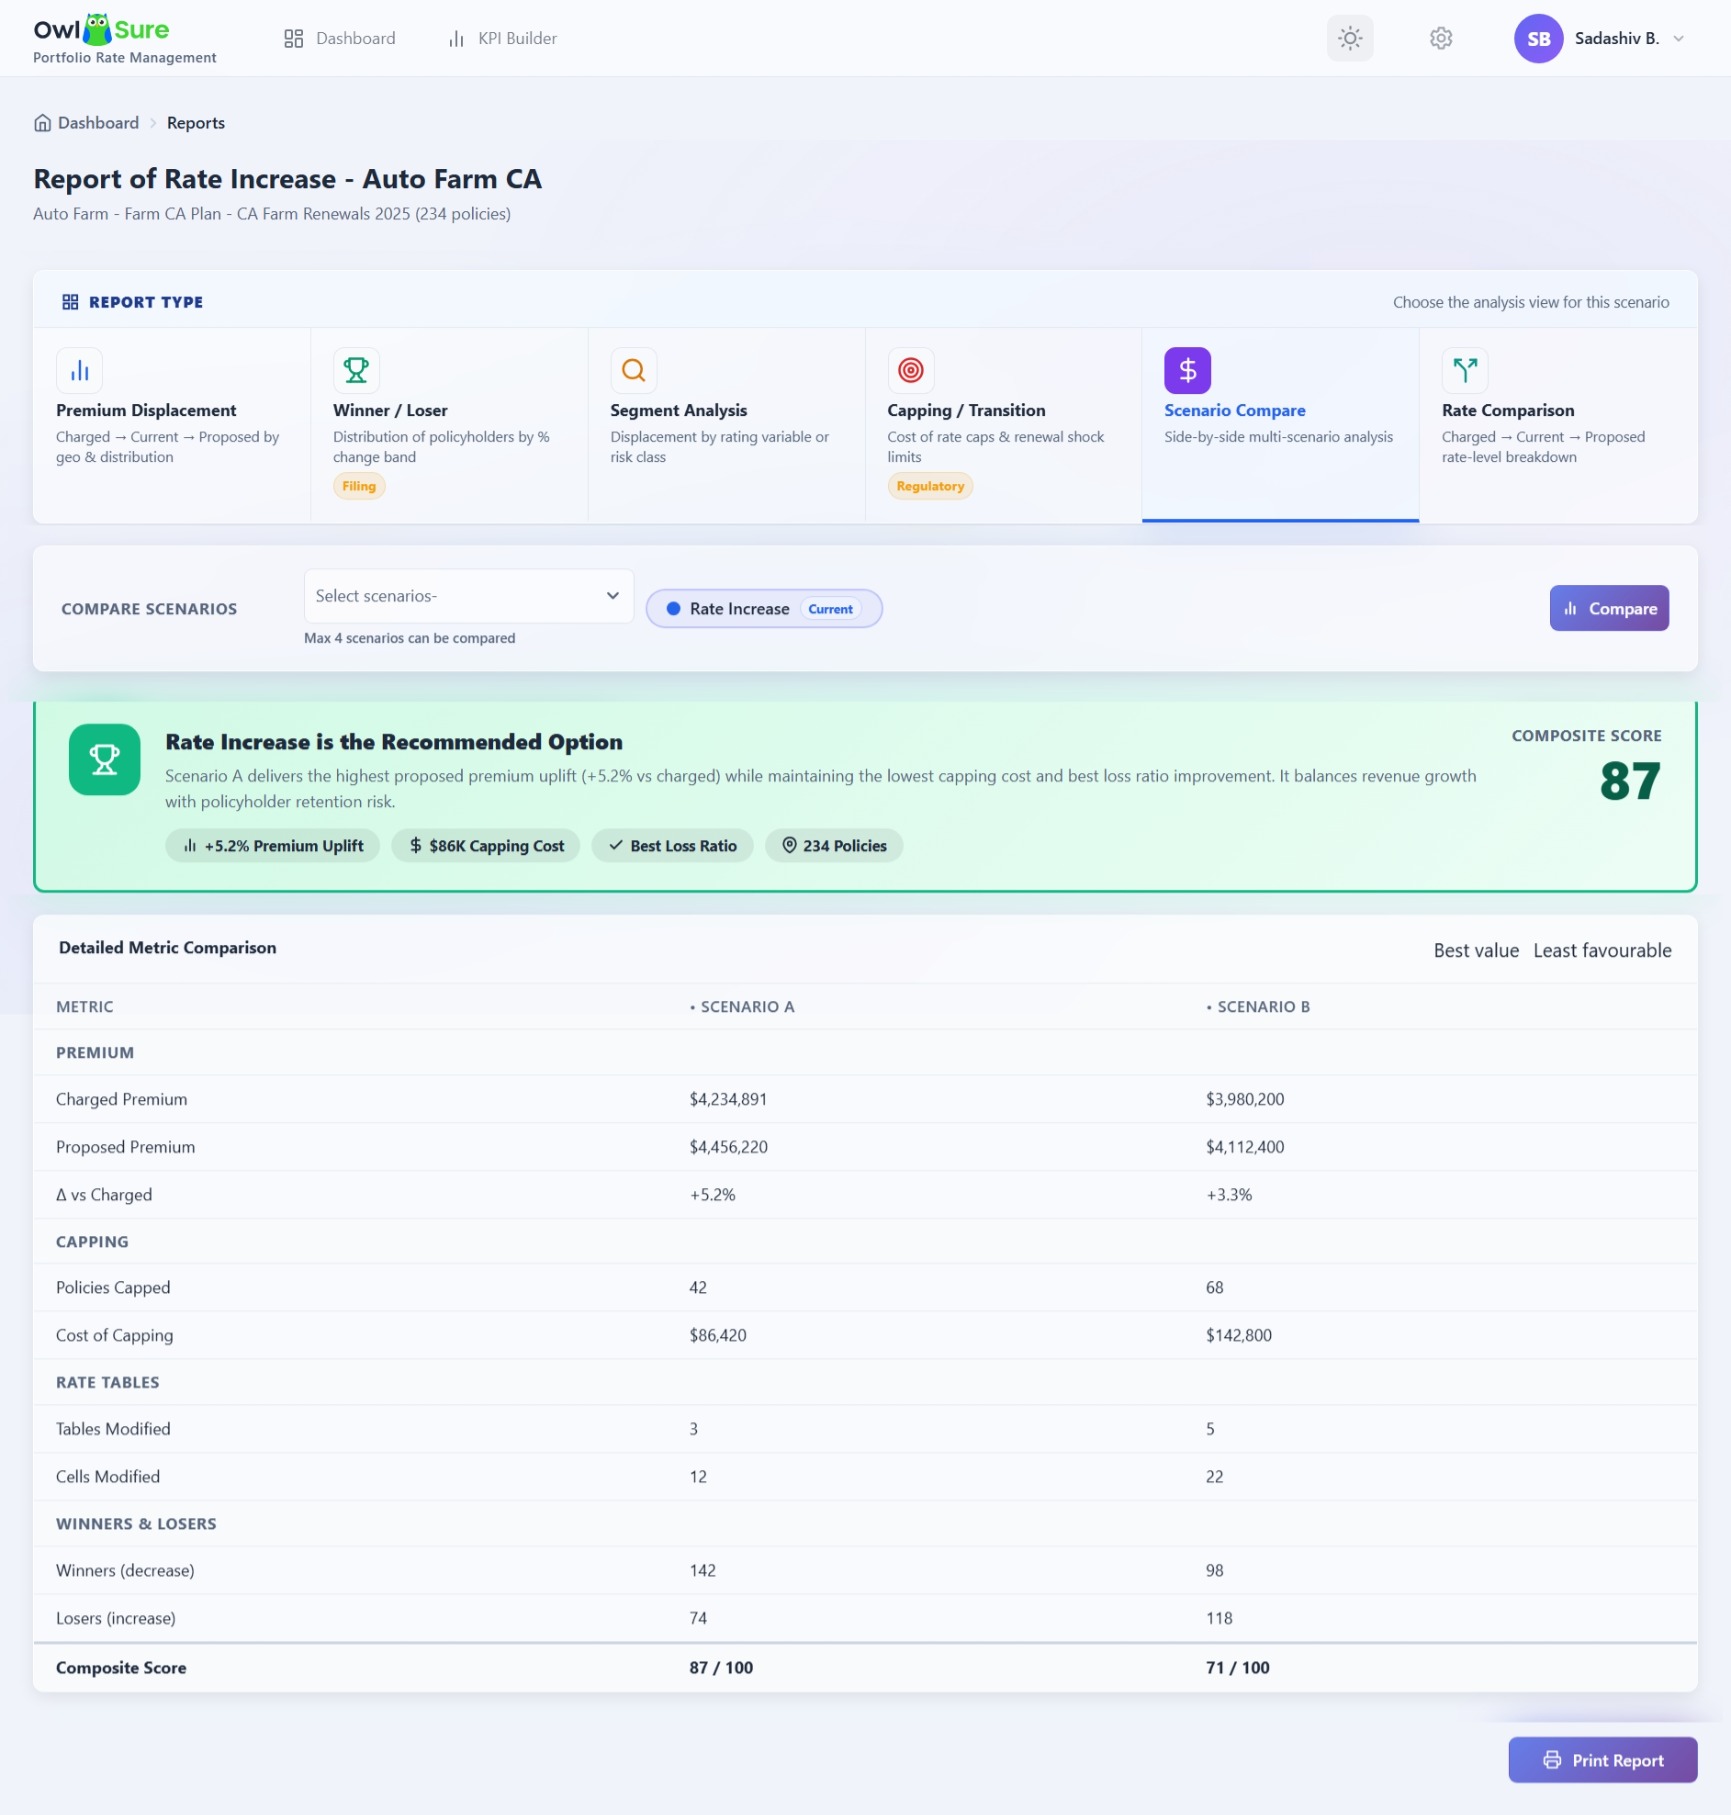Open KPI Builder in top navigation
The height and width of the screenshot is (1815, 1731).
(503, 38)
